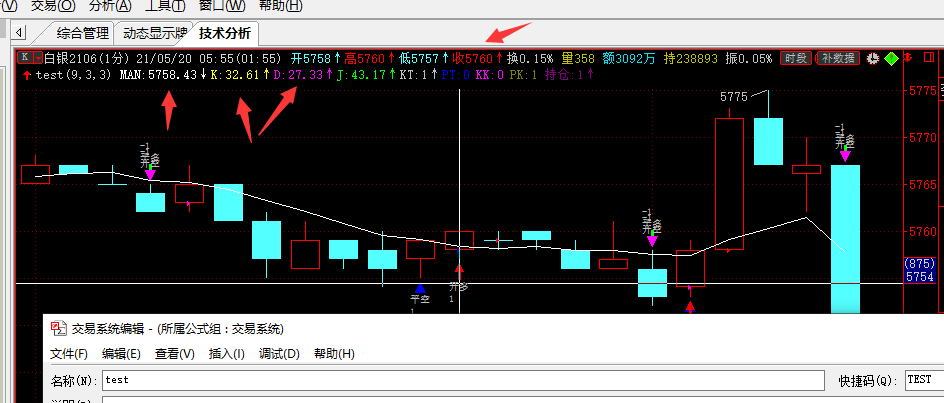Open the 工具(T) menu
944x403 pixels.
(166, 7)
